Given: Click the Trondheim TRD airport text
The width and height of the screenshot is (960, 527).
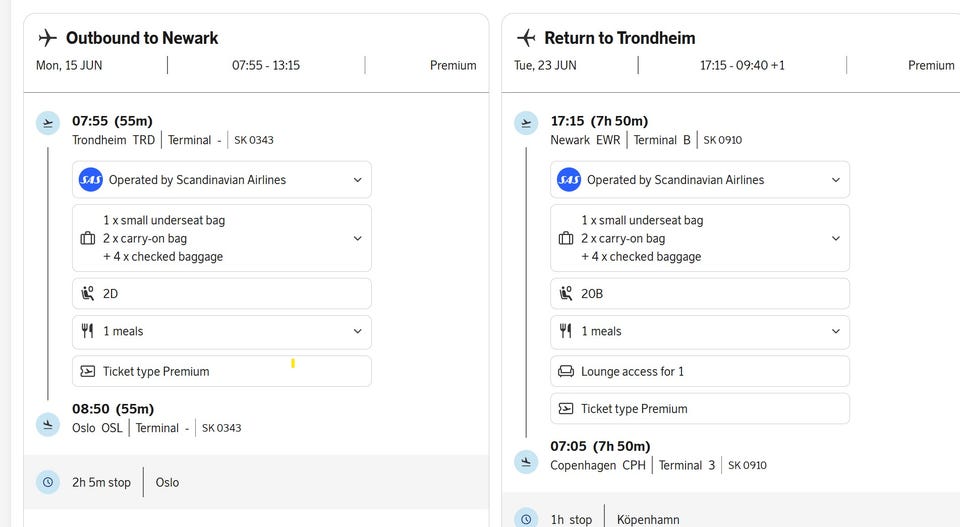Looking at the screenshot, I should [x=114, y=140].
